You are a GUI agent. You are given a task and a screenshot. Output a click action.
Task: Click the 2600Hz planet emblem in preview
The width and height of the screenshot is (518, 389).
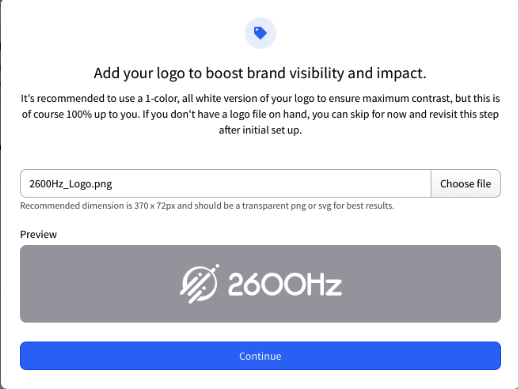[x=199, y=284]
